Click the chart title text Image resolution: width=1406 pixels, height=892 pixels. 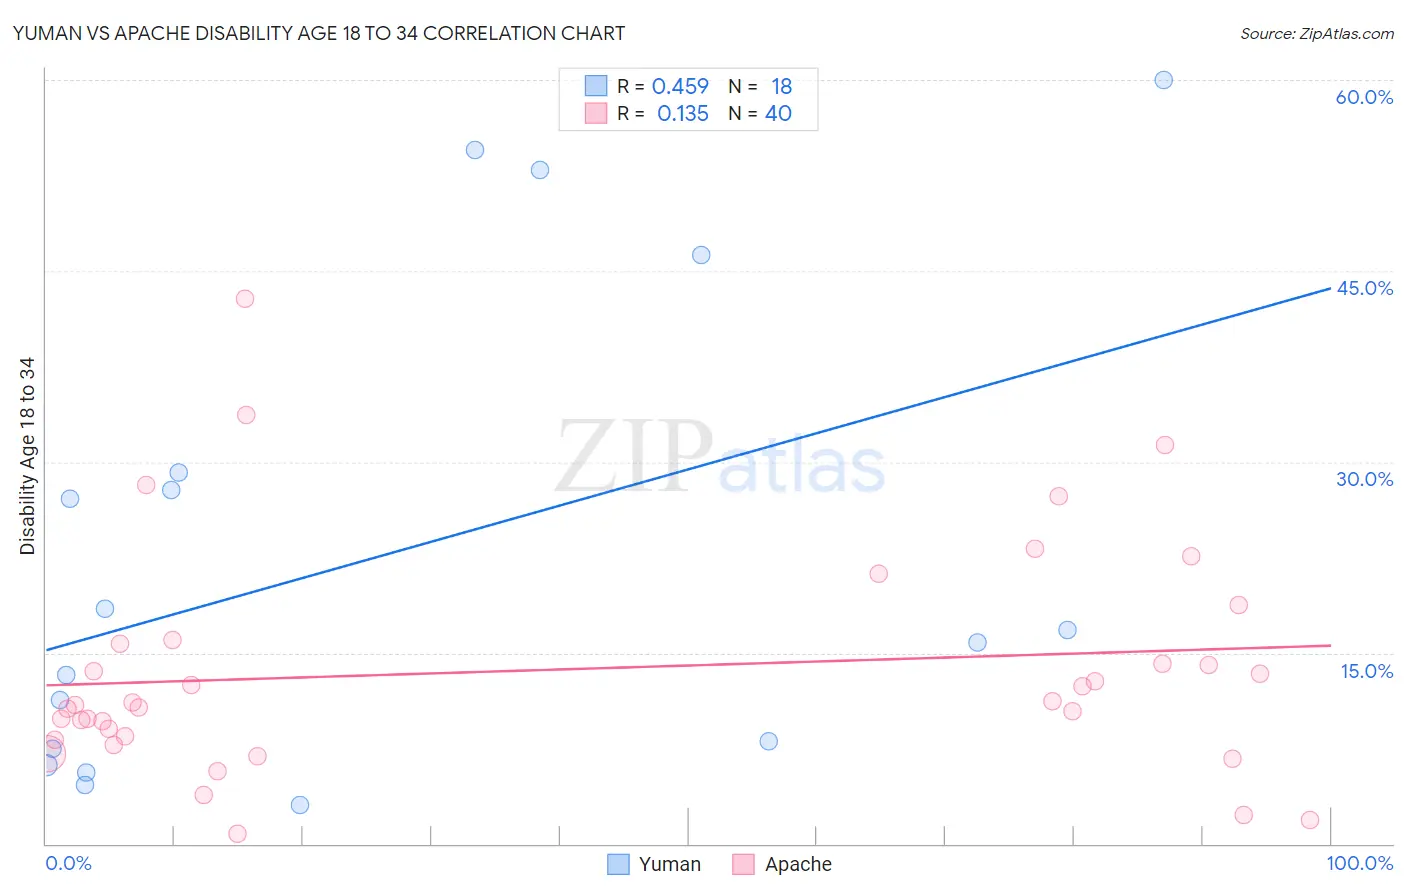coord(319,33)
